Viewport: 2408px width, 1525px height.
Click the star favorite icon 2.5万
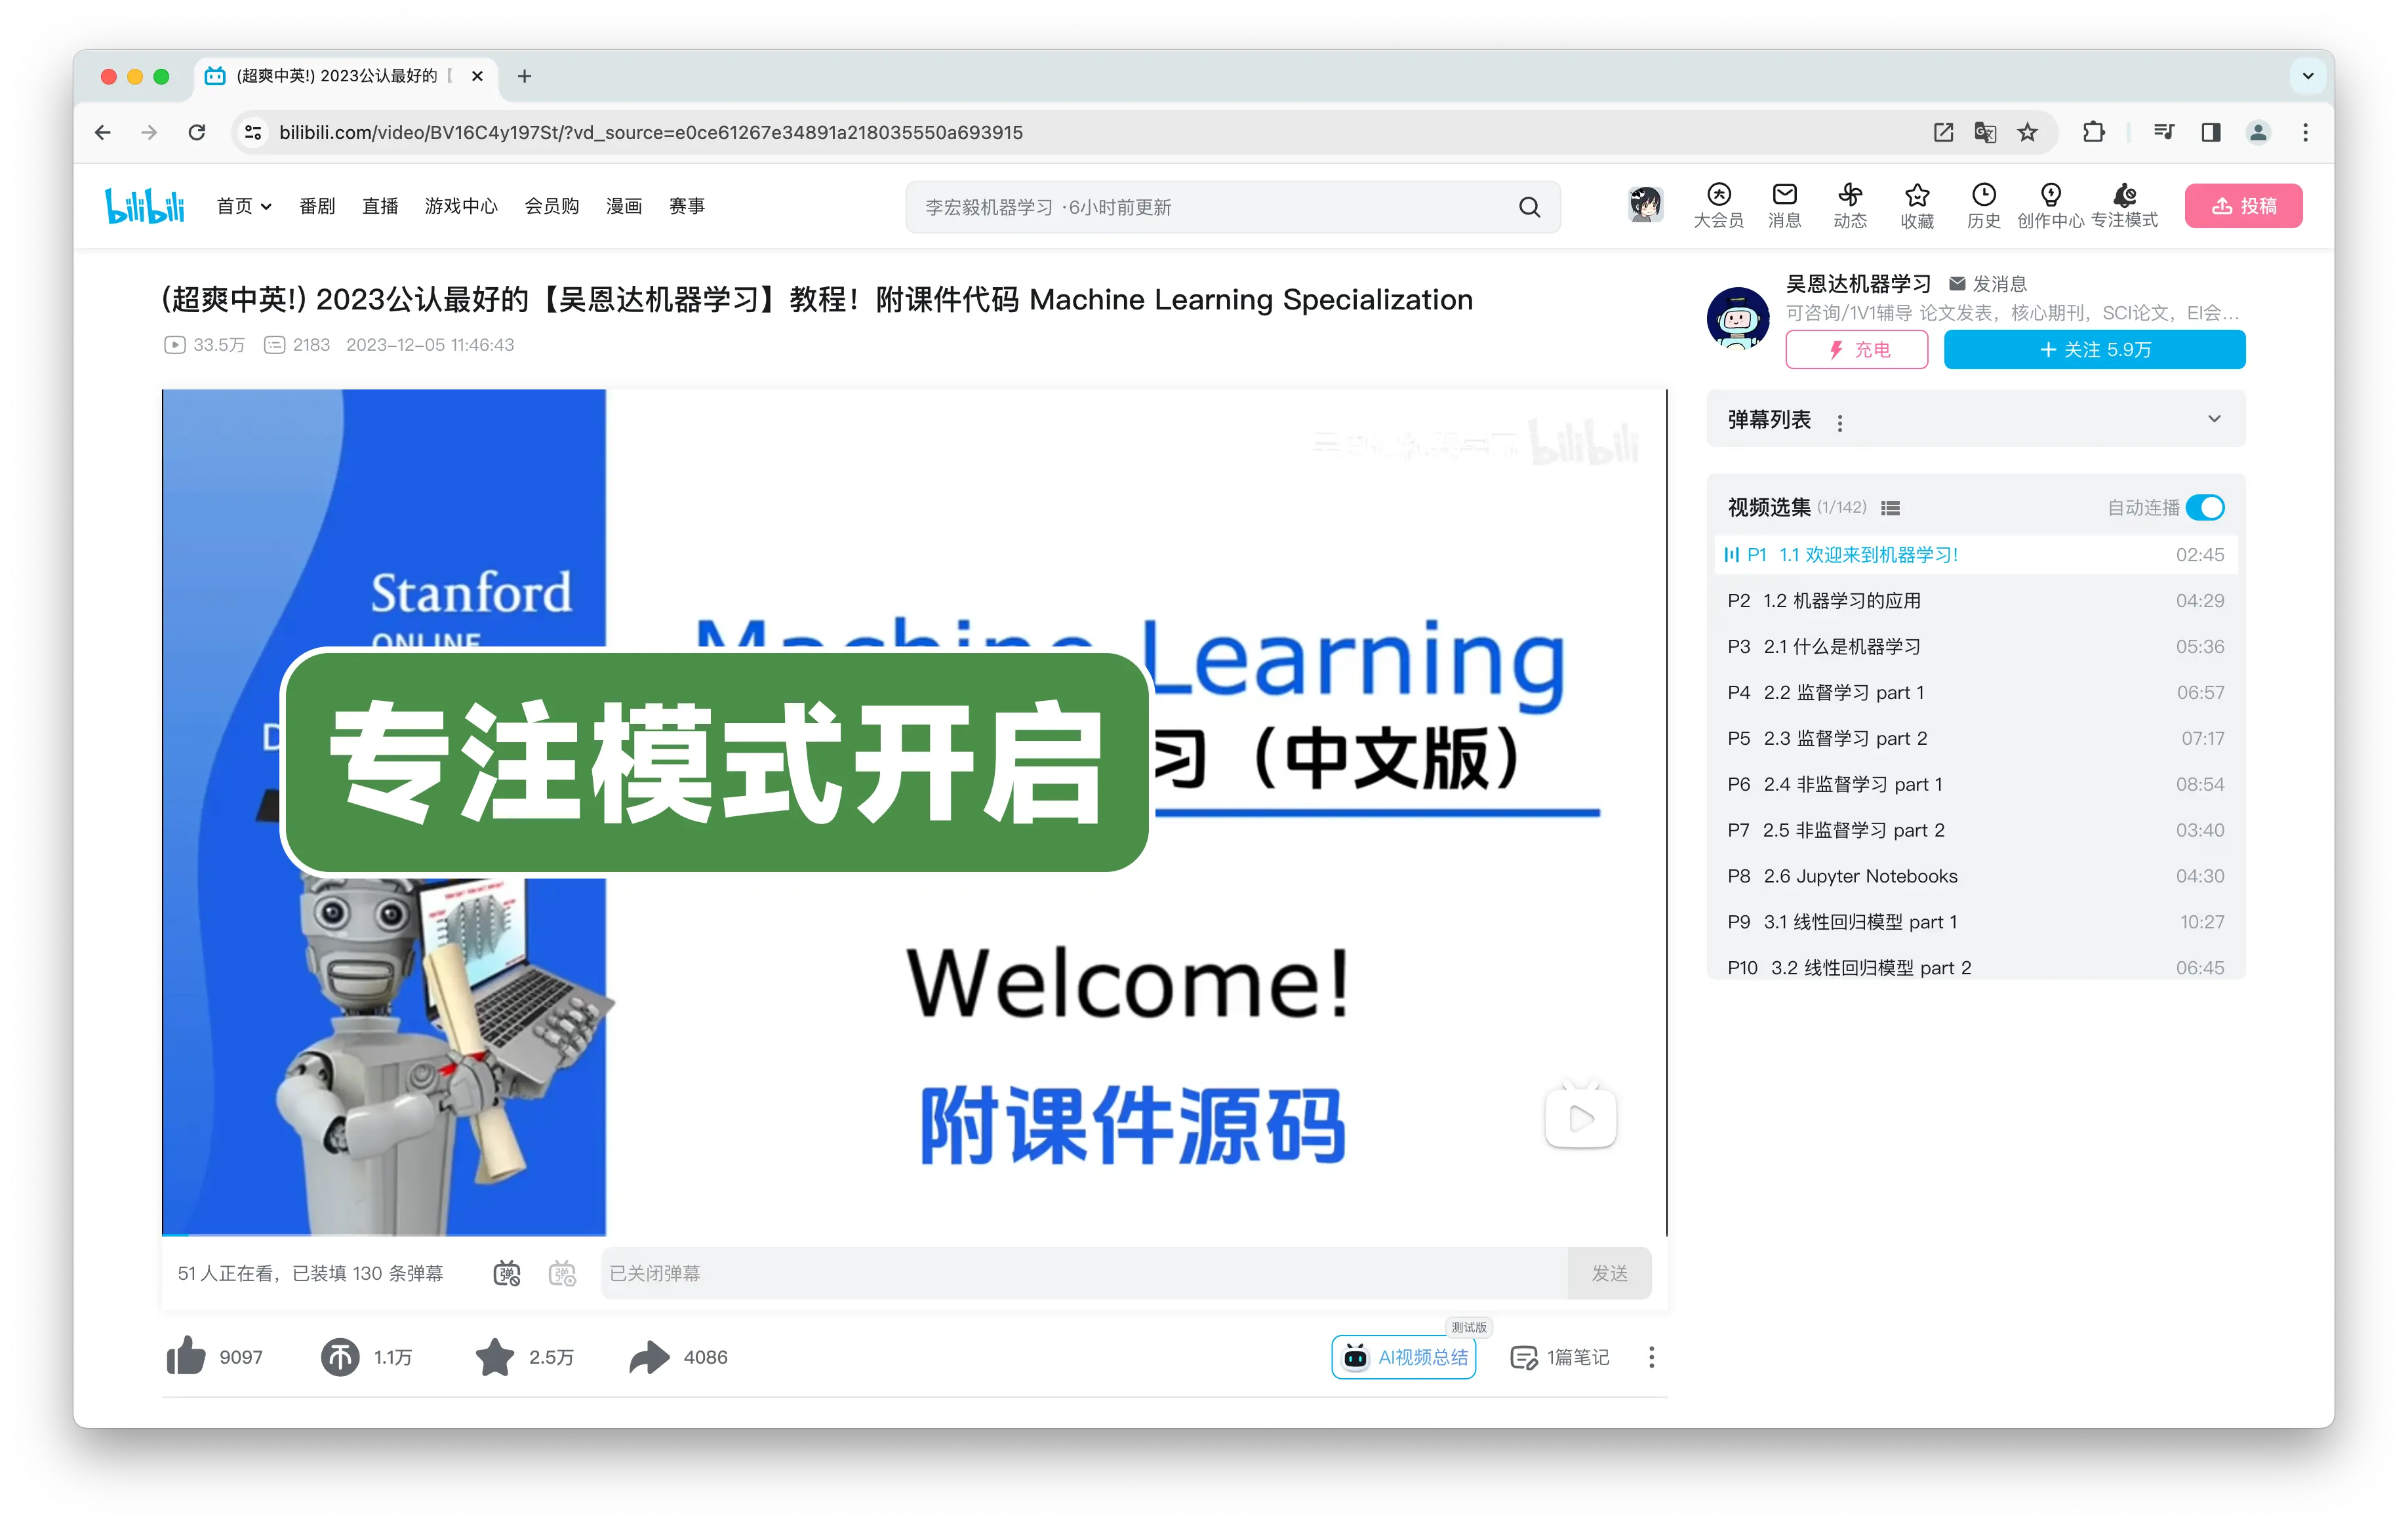click(x=495, y=1357)
